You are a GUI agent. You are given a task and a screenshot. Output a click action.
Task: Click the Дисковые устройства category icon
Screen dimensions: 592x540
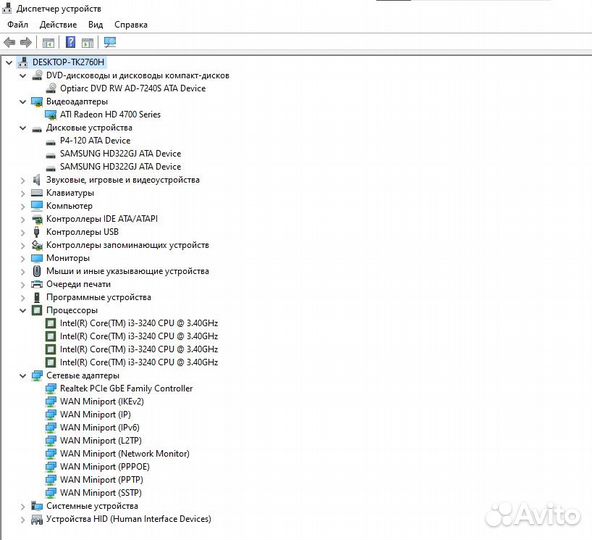(x=37, y=129)
